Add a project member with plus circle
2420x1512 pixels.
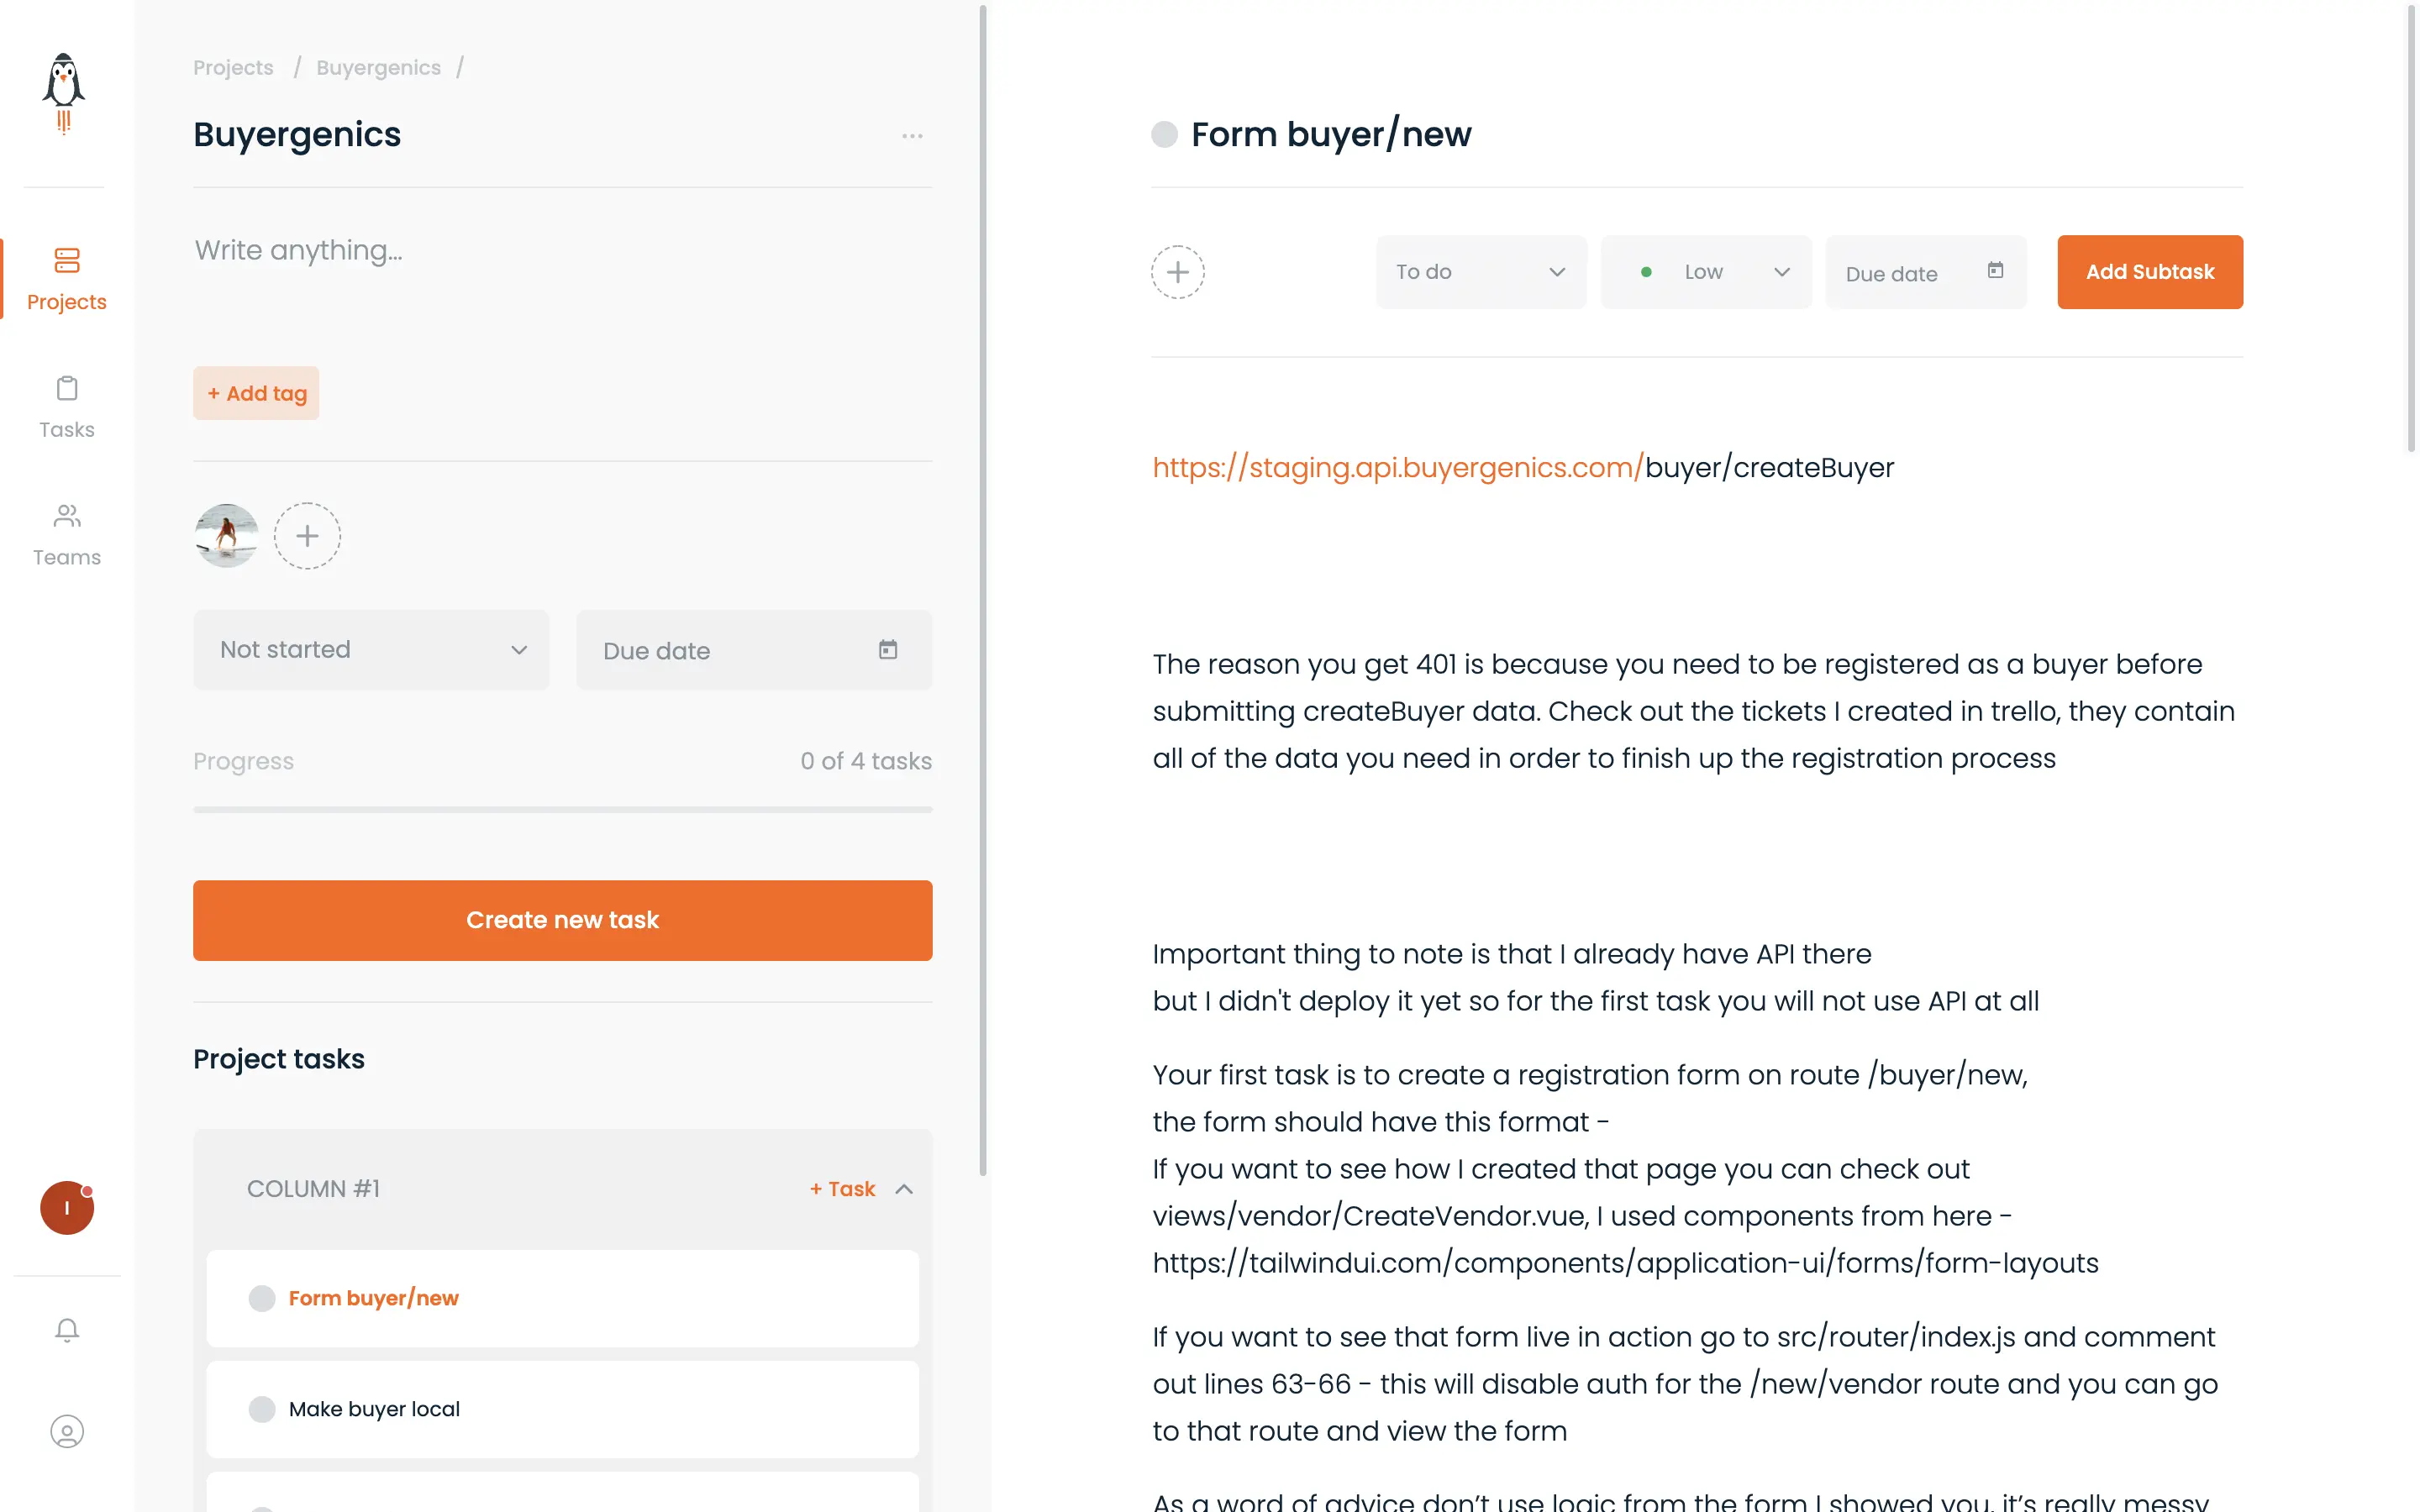pyautogui.click(x=307, y=536)
